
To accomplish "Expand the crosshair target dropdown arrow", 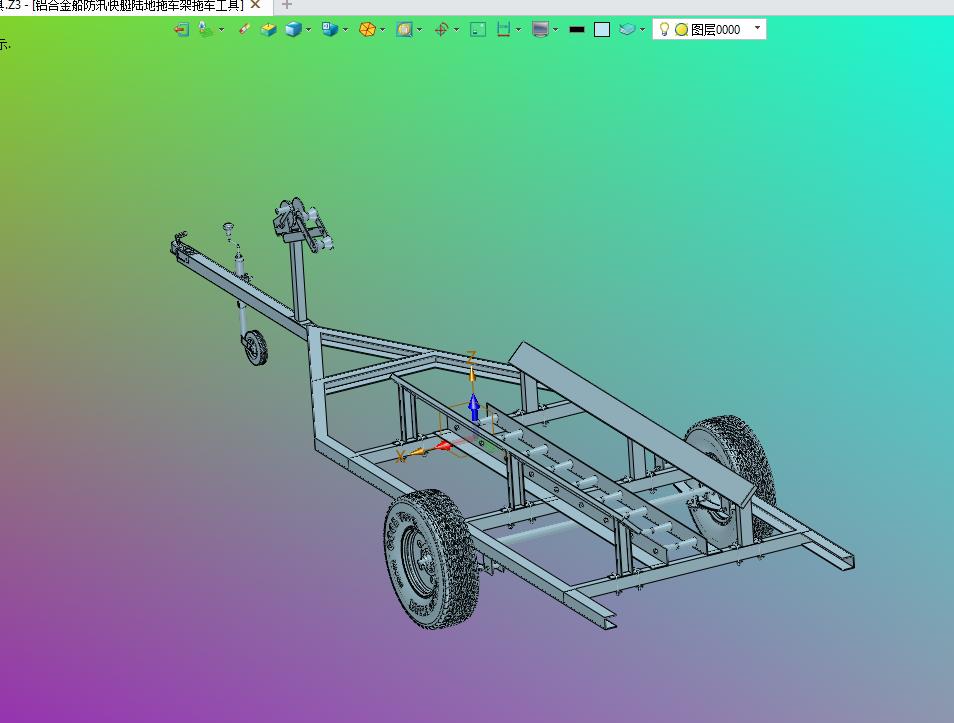I will pos(457,29).
